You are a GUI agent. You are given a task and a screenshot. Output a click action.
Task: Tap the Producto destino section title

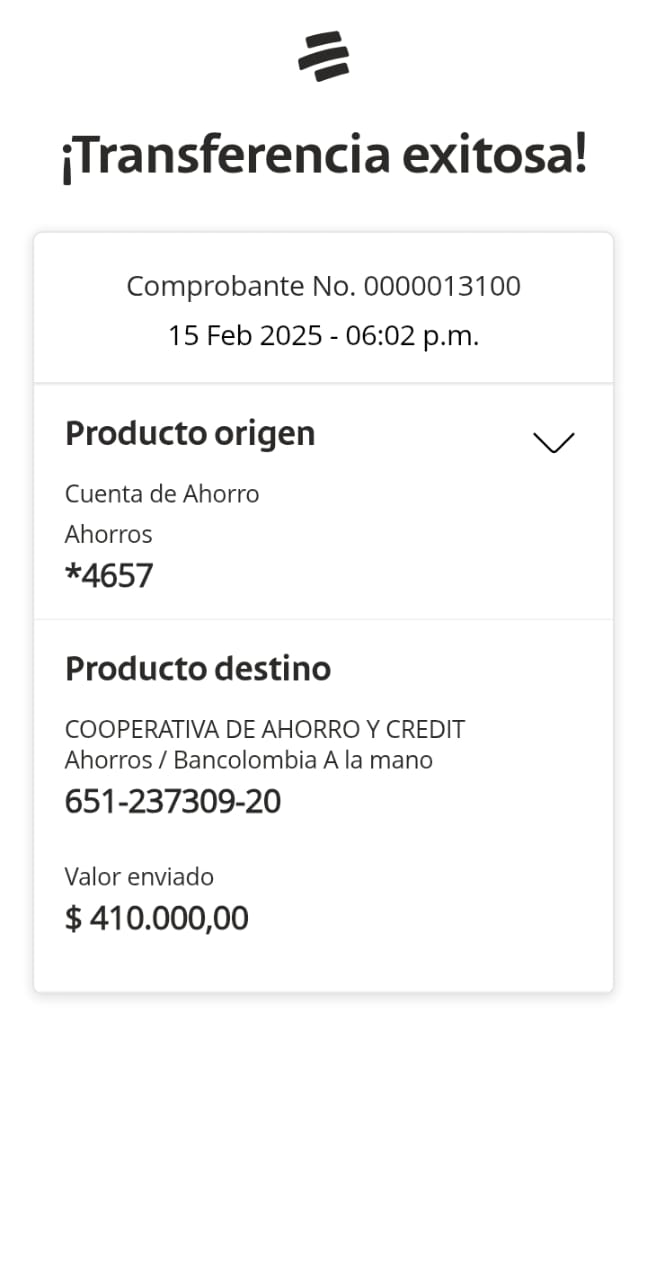pyautogui.click(x=198, y=669)
